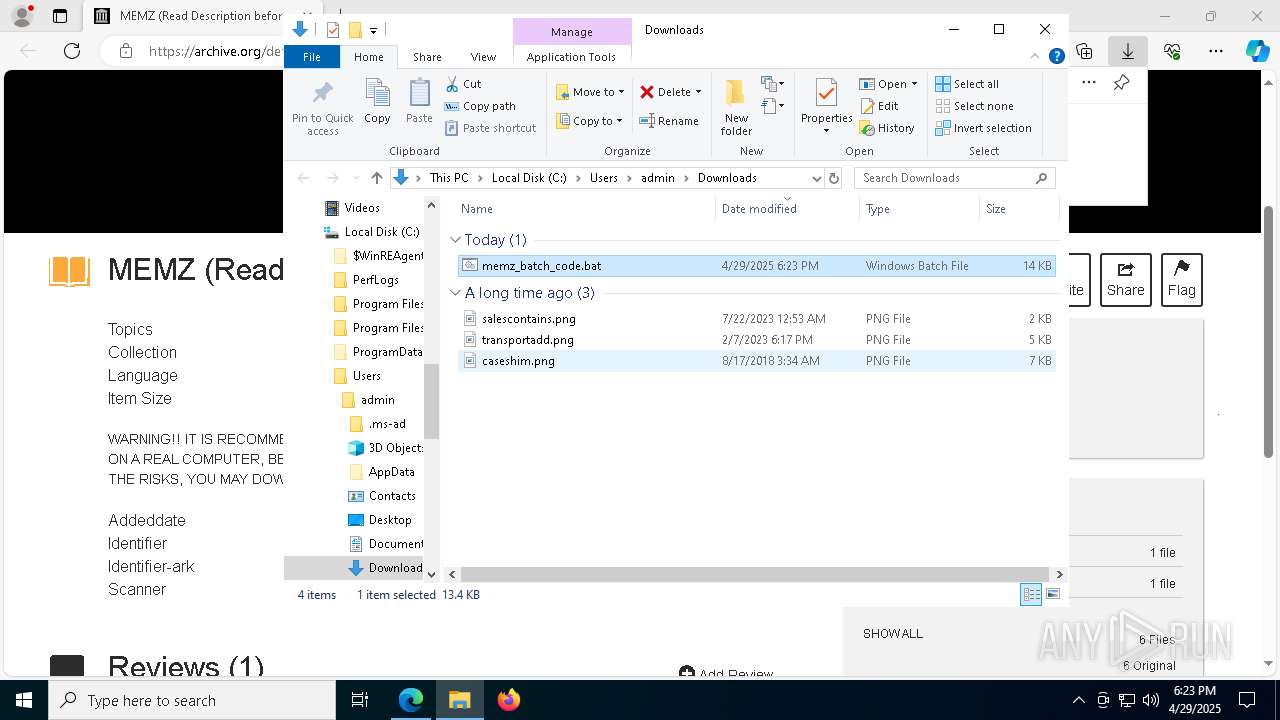Click the Cut scissors command
The height and width of the screenshot is (720, 1280).
(463, 84)
